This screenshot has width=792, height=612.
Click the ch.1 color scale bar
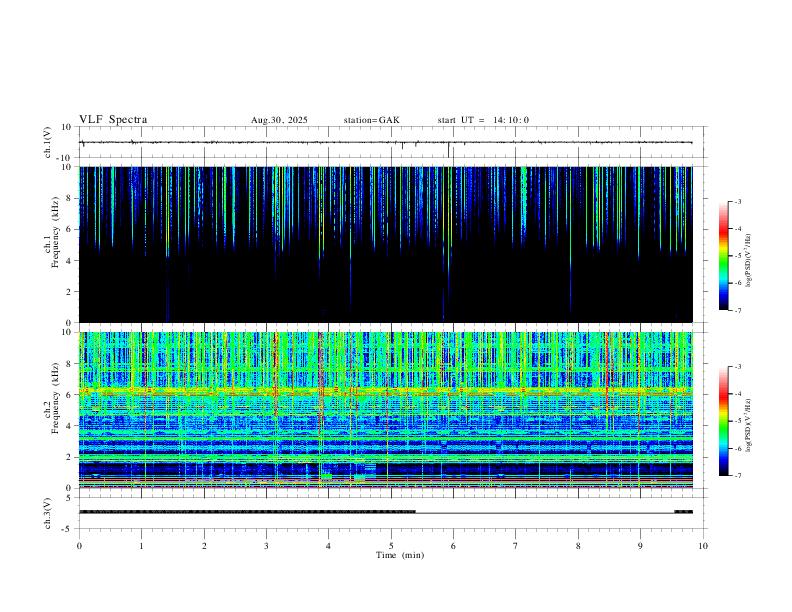click(724, 256)
